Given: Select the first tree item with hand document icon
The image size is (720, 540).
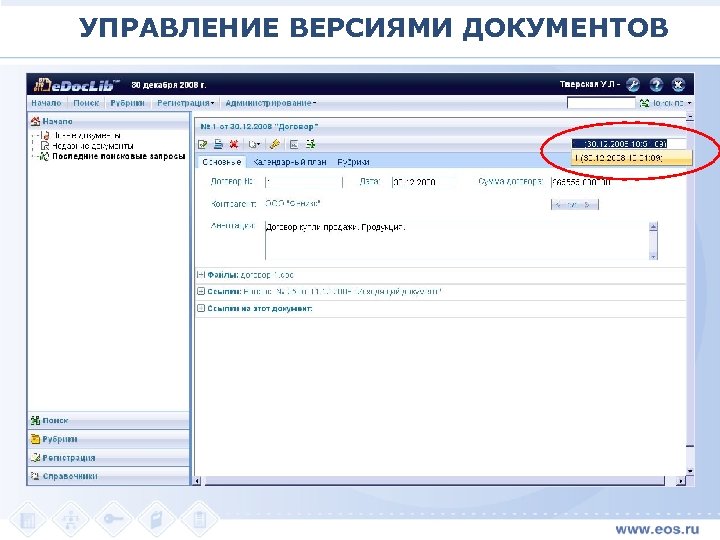Looking at the screenshot, I should (81, 135).
